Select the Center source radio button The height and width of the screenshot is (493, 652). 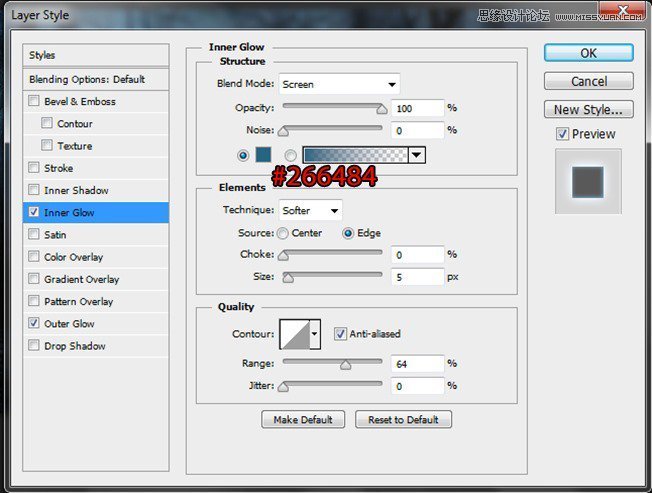click(x=283, y=233)
